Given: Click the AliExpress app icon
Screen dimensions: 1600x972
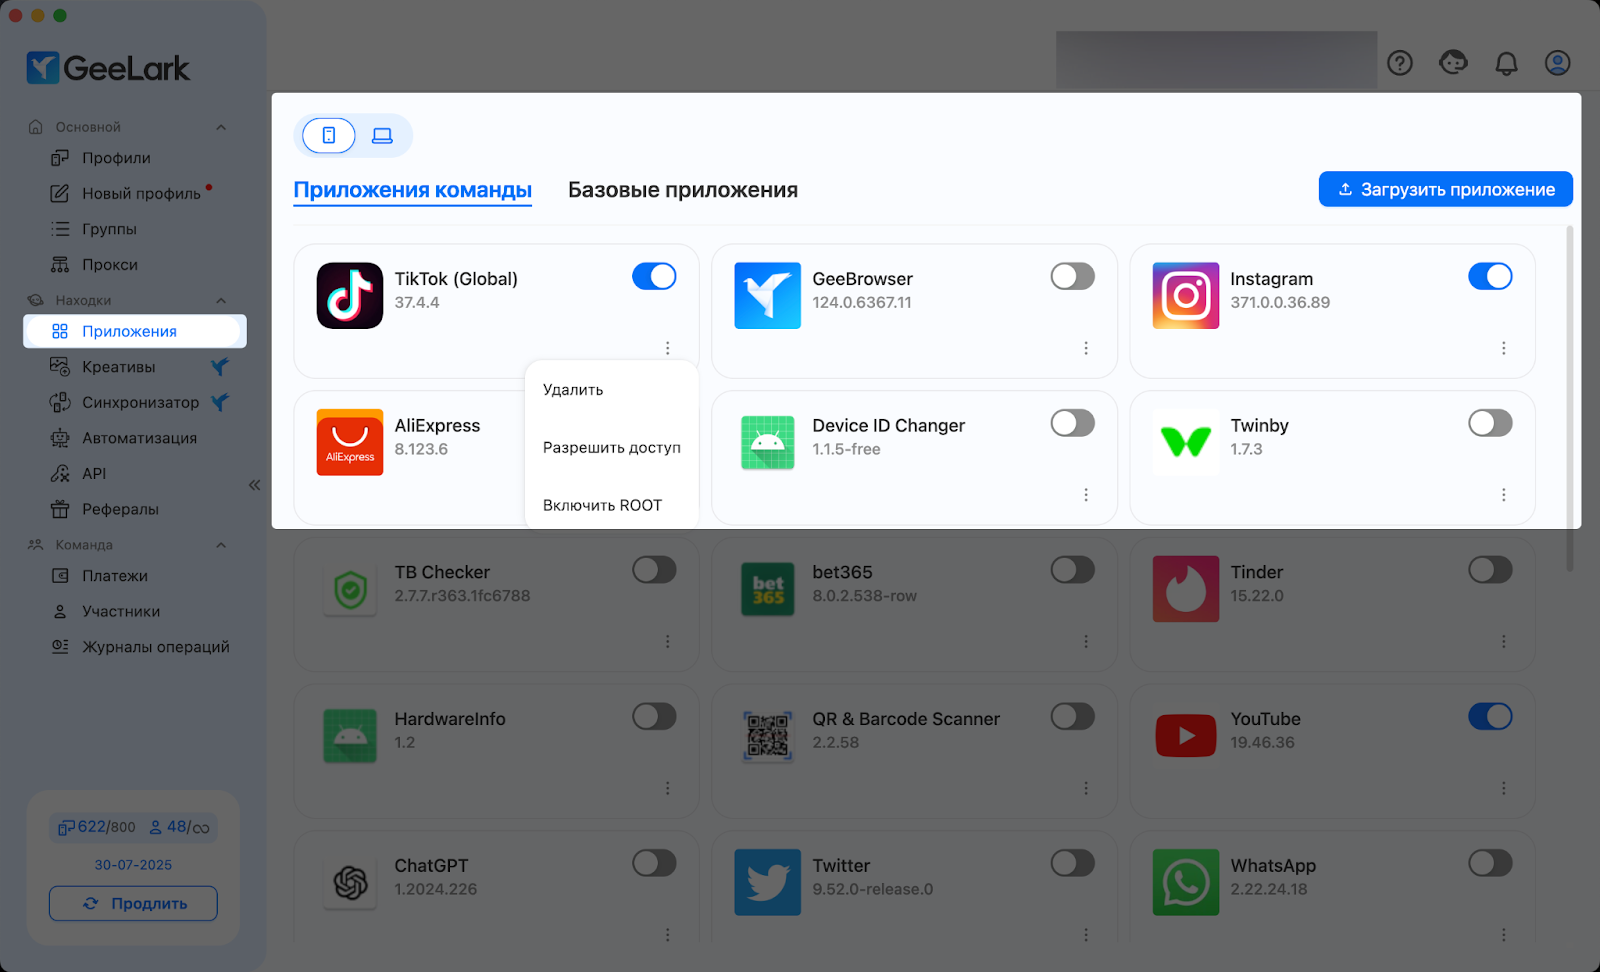Looking at the screenshot, I should (x=350, y=442).
